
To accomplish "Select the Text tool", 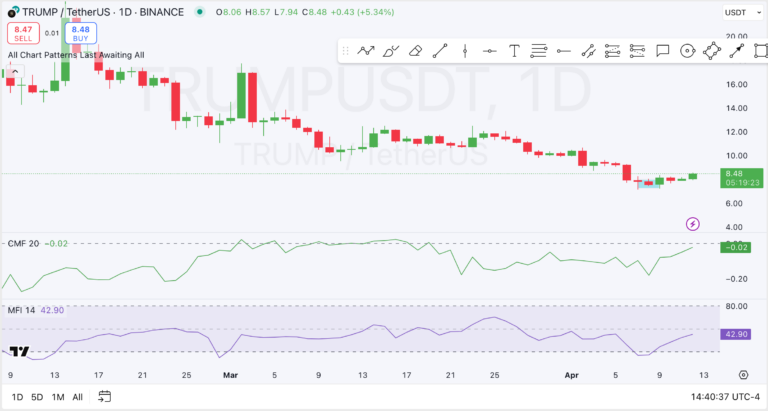I will [514, 50].
